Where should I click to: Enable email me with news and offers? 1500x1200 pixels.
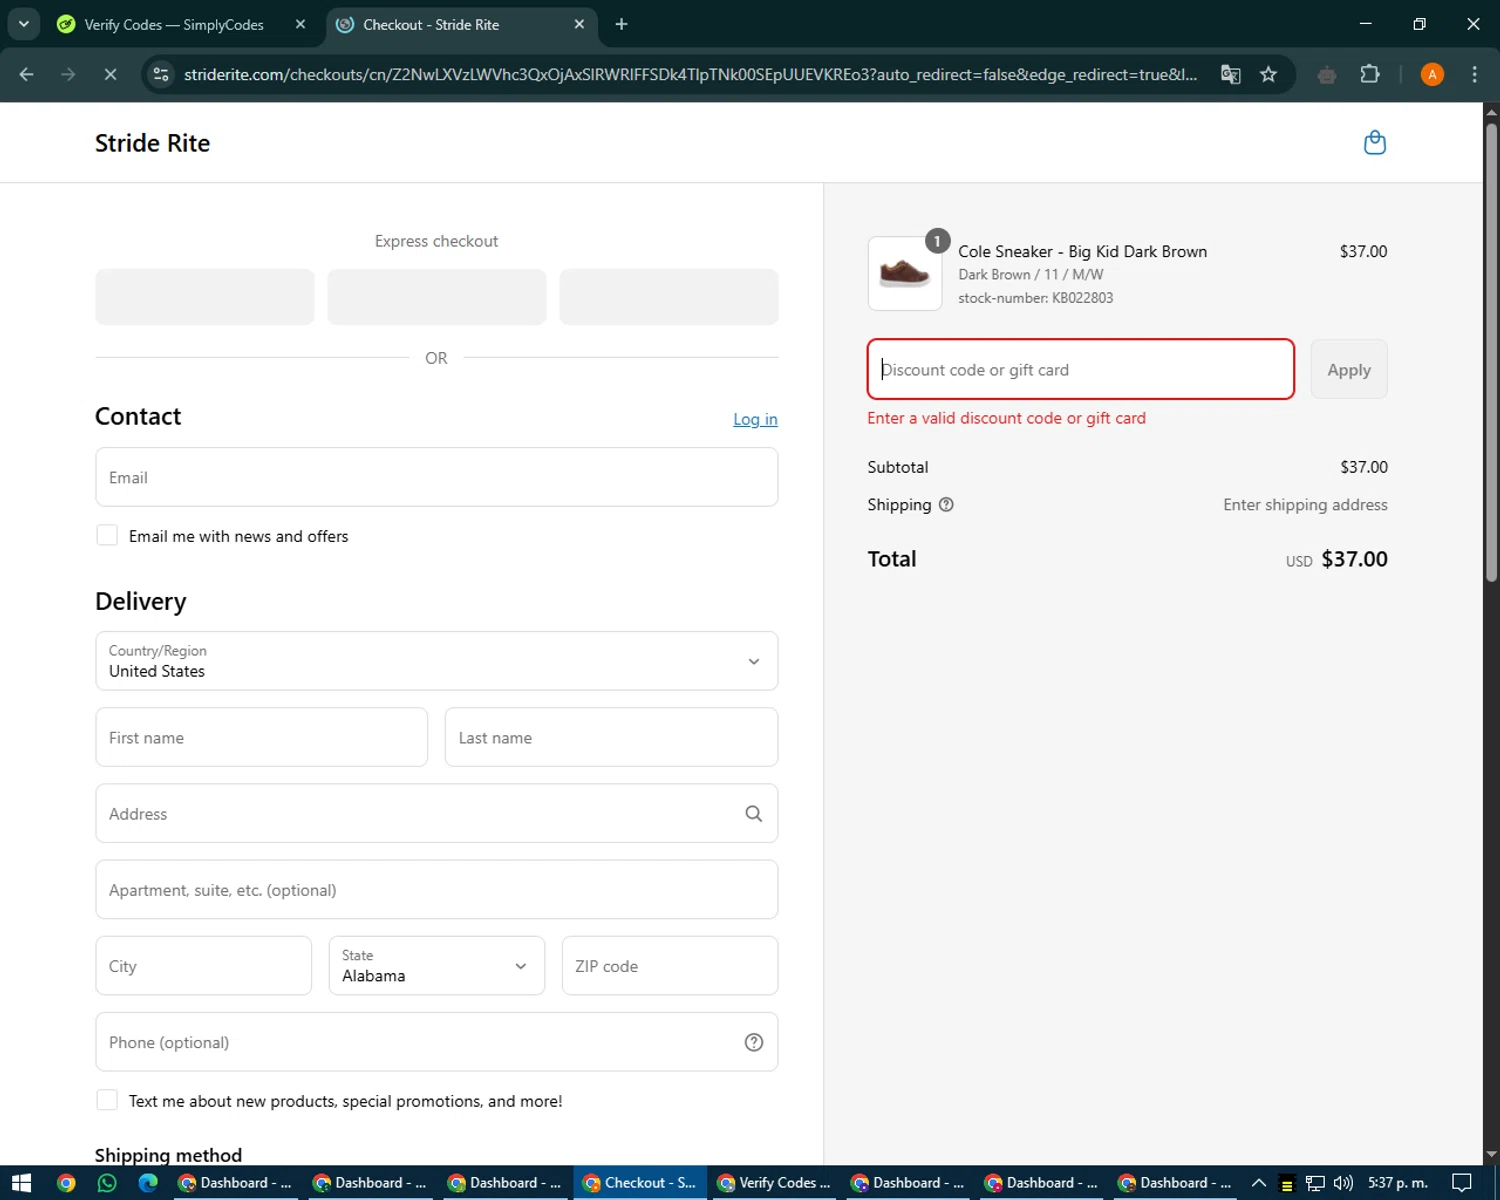tap(107, 536)
